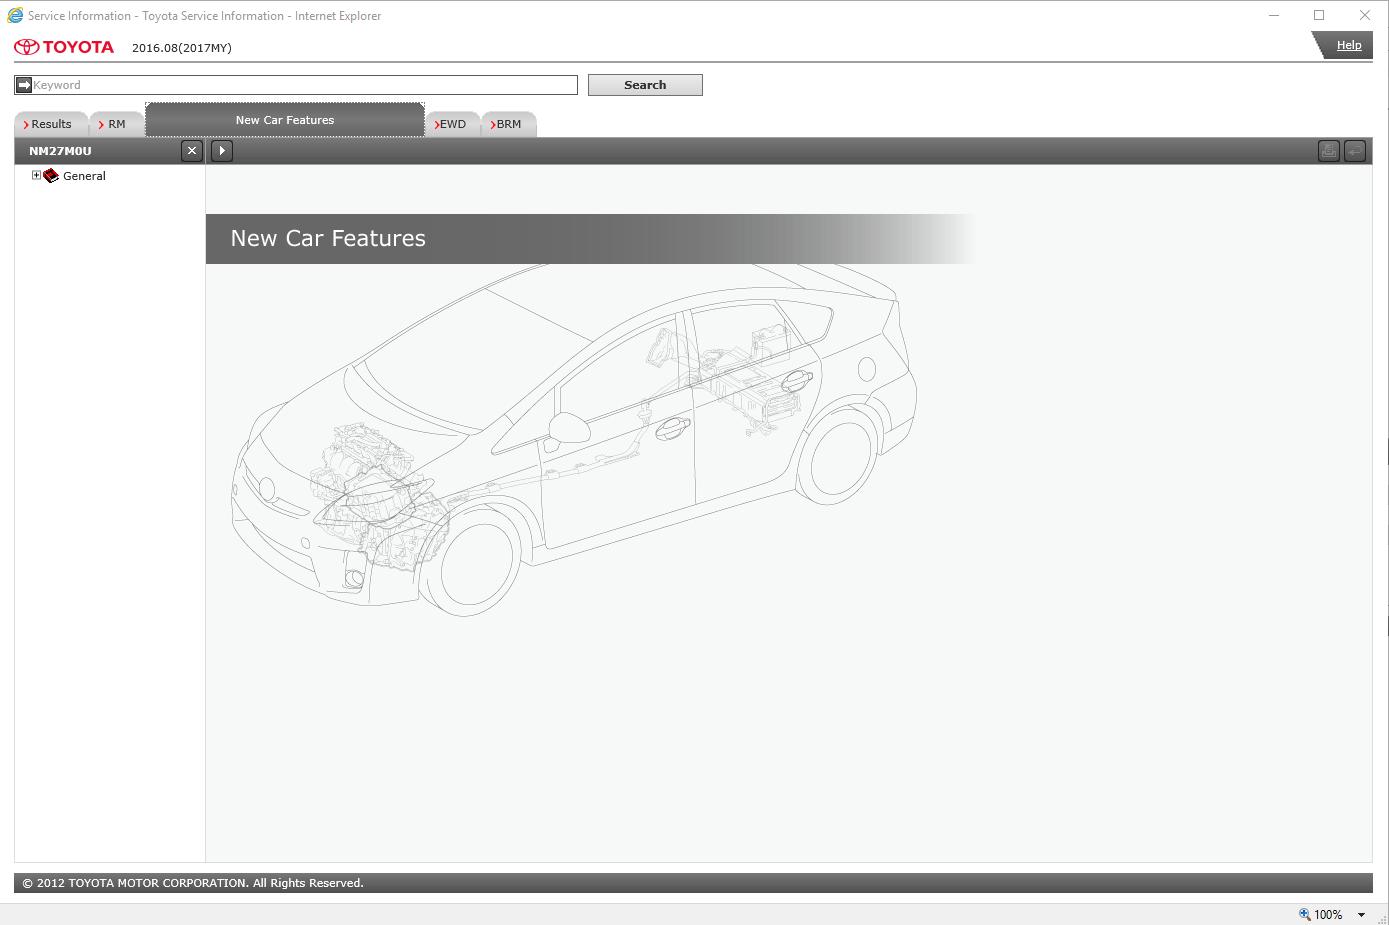Click the red book icon beside General
Image resolution: width=1389 pixels, height=925 pixels.
51,176
